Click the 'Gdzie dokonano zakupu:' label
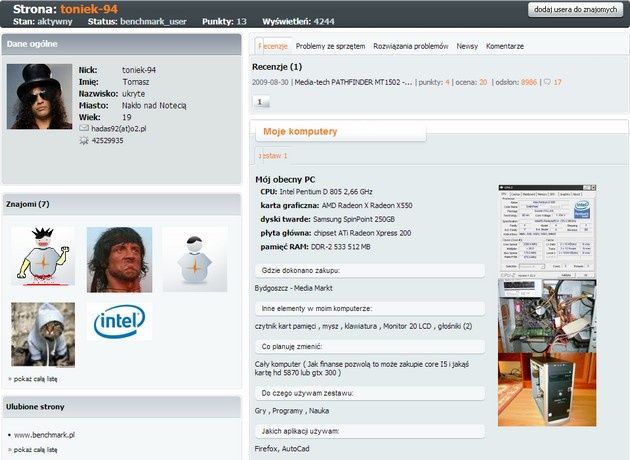 (301, 271)
